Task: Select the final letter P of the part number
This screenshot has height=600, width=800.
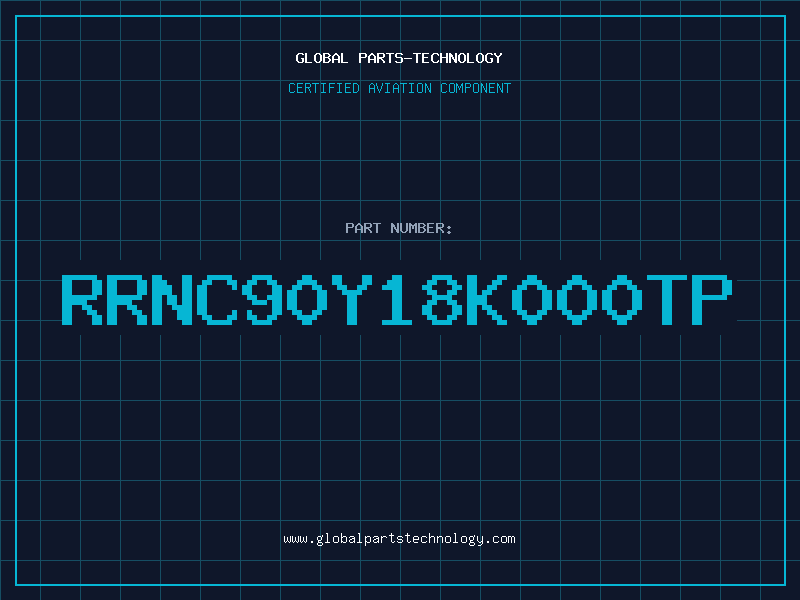Action: click(712, 299)
